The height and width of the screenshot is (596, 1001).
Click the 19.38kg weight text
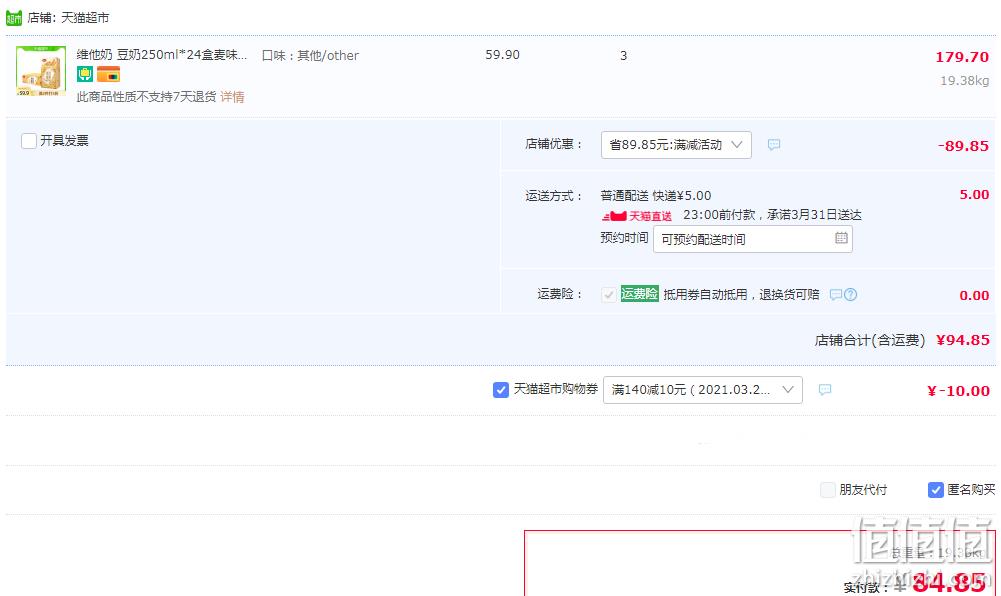965,81
